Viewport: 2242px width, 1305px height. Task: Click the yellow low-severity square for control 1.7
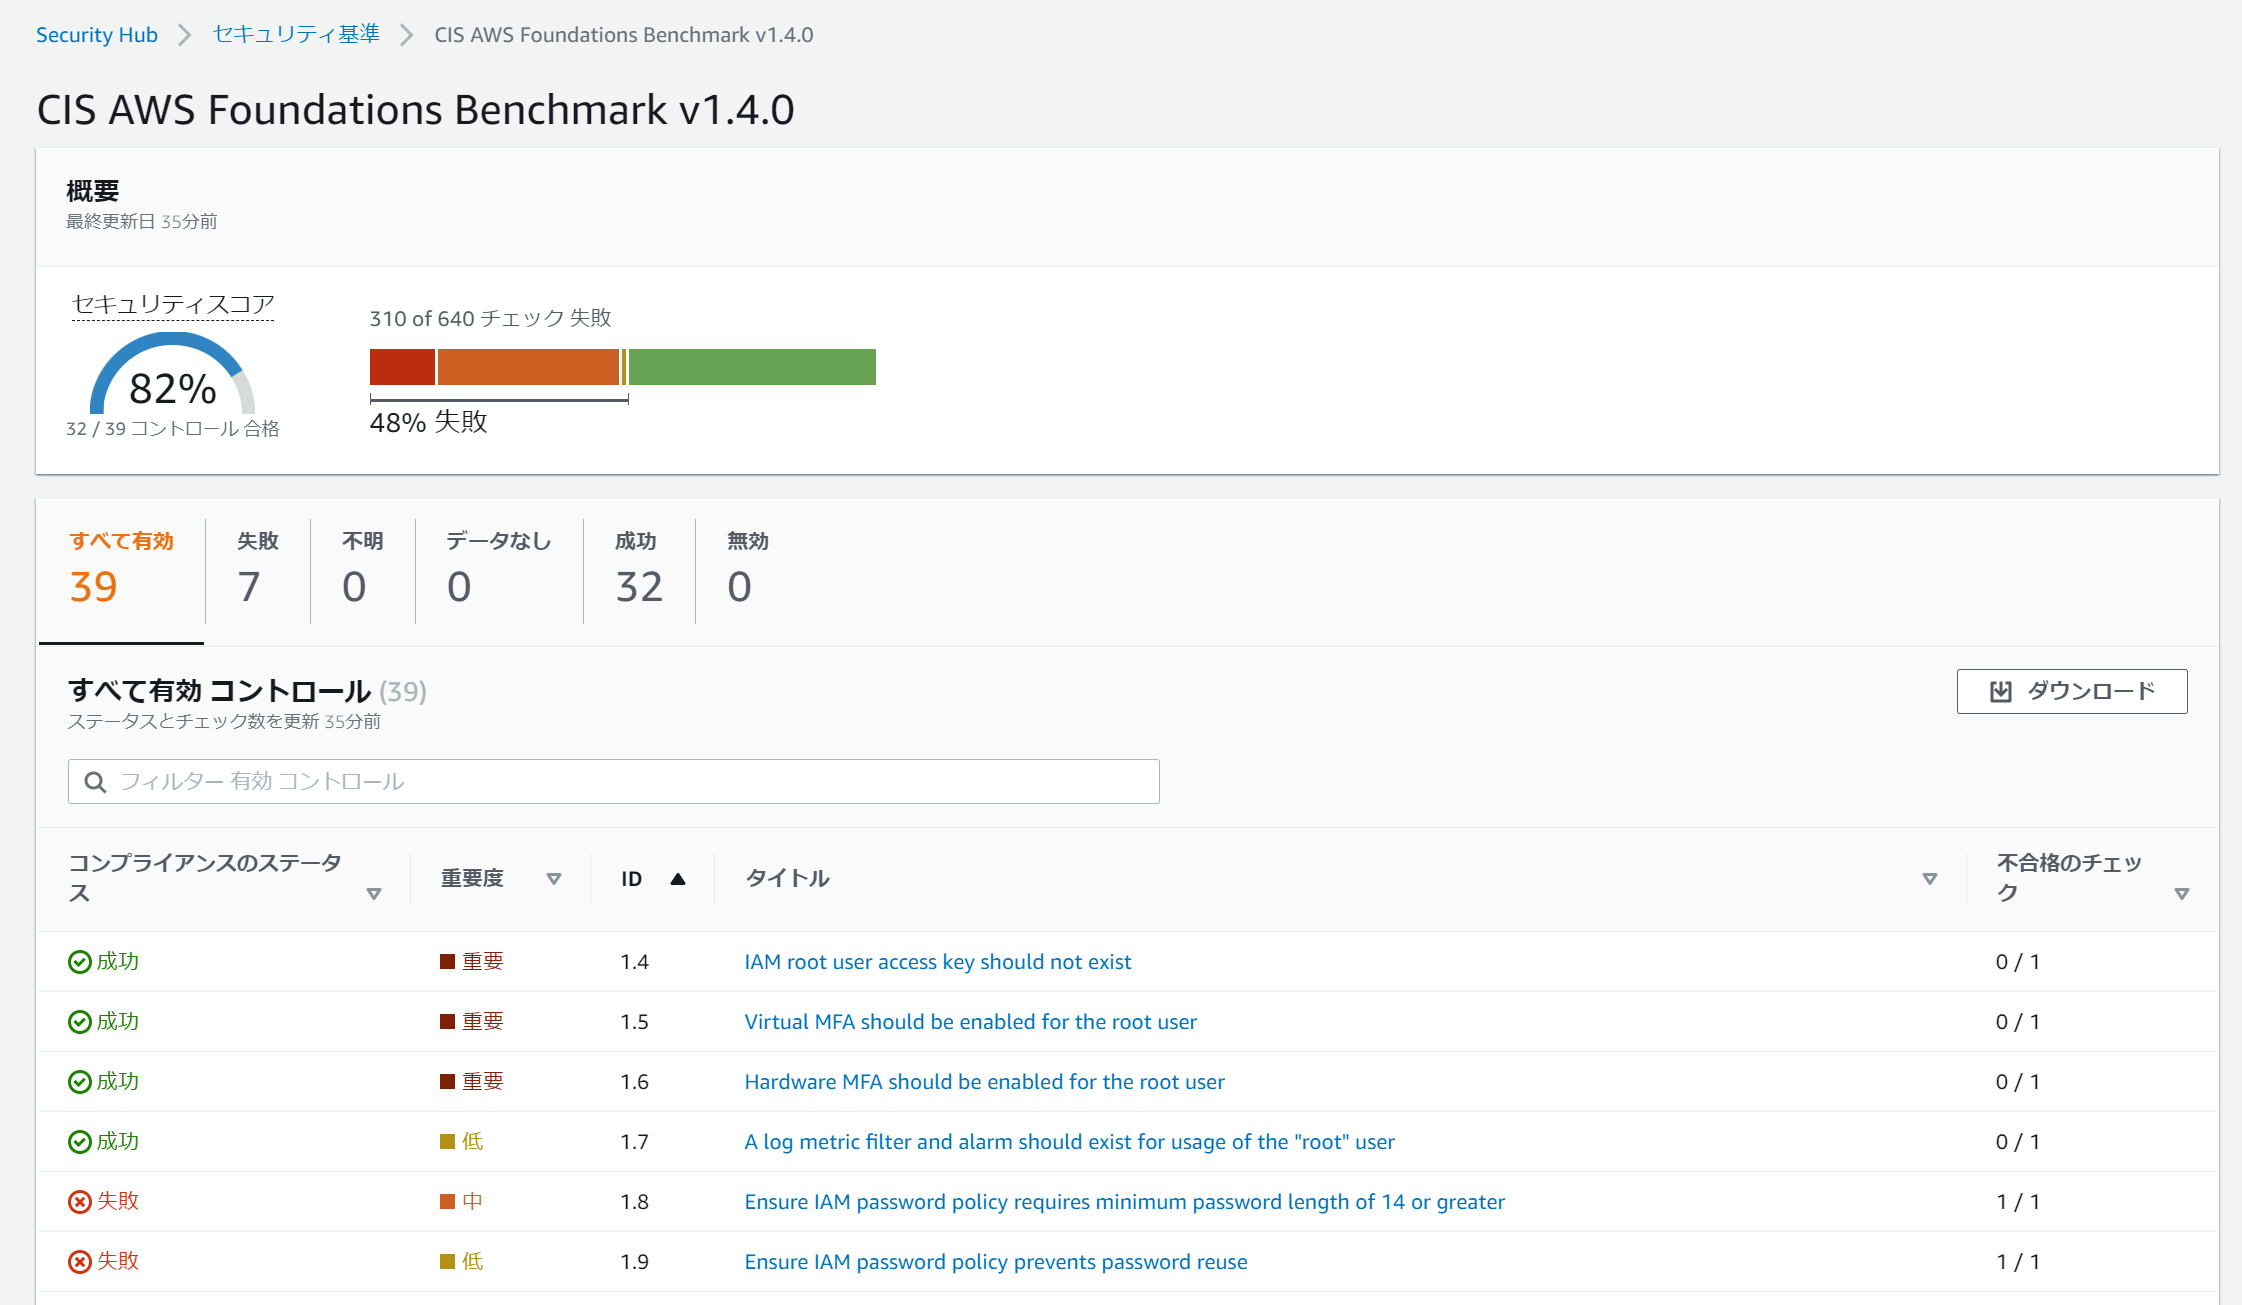click(448, 1142)
